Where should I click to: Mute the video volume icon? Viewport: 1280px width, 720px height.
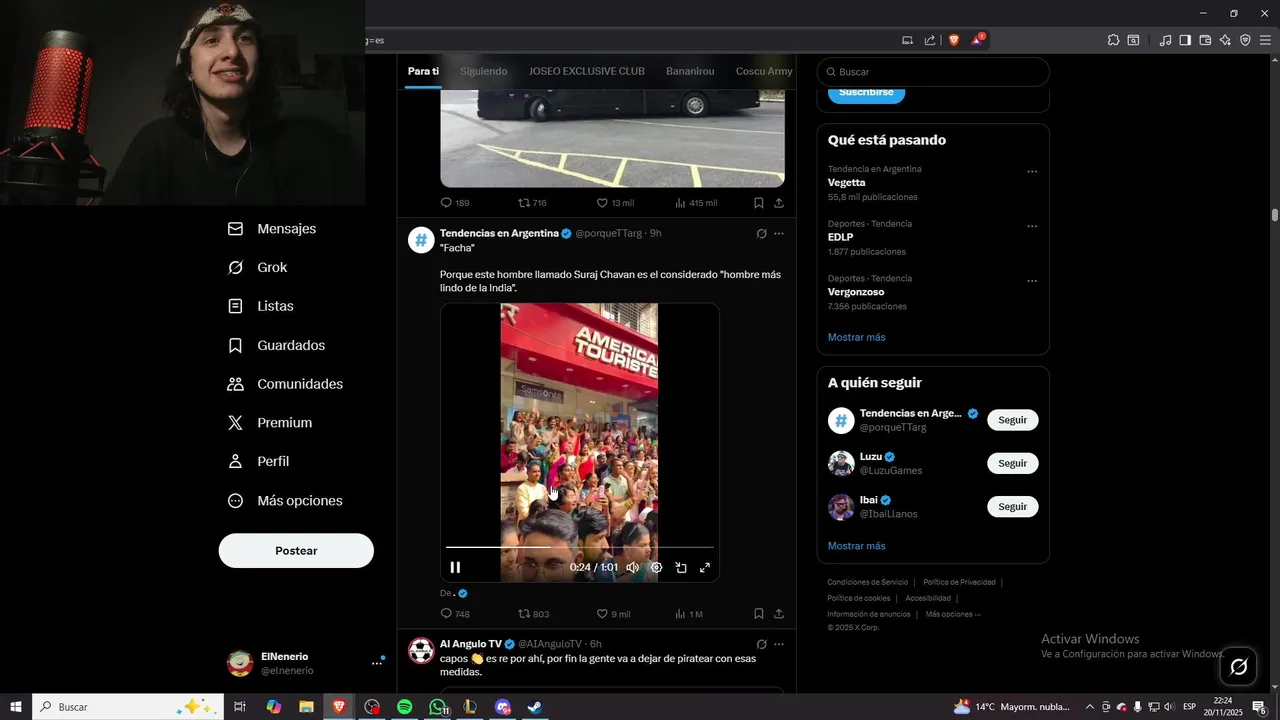[x=633, y=568]
